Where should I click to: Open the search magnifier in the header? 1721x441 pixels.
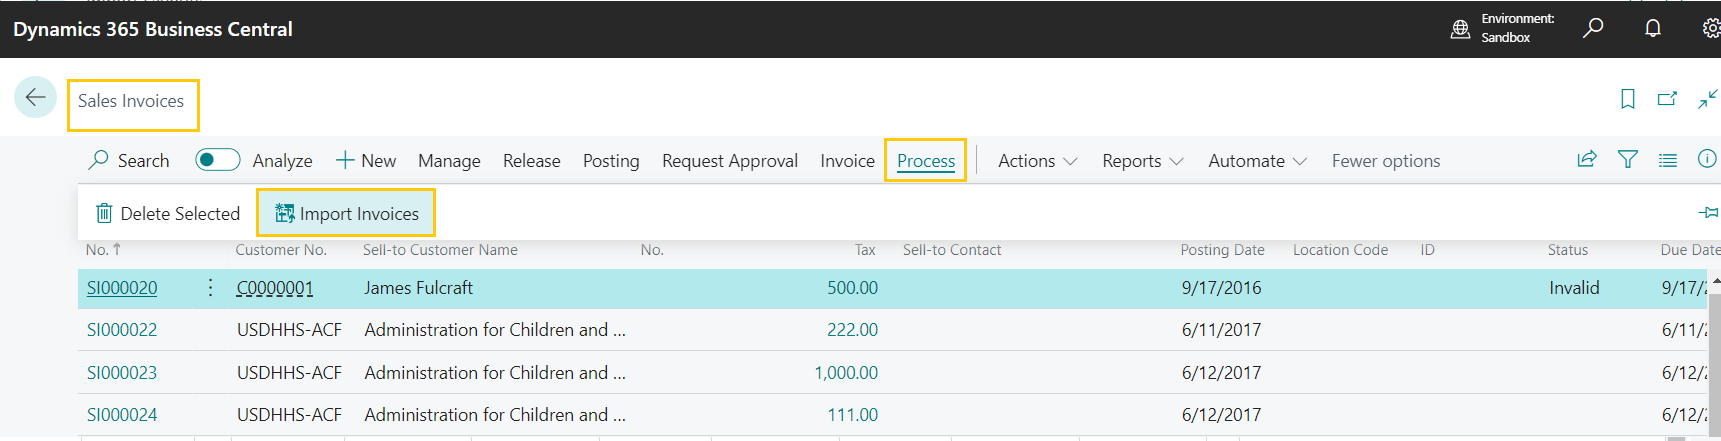point(1593,28)
